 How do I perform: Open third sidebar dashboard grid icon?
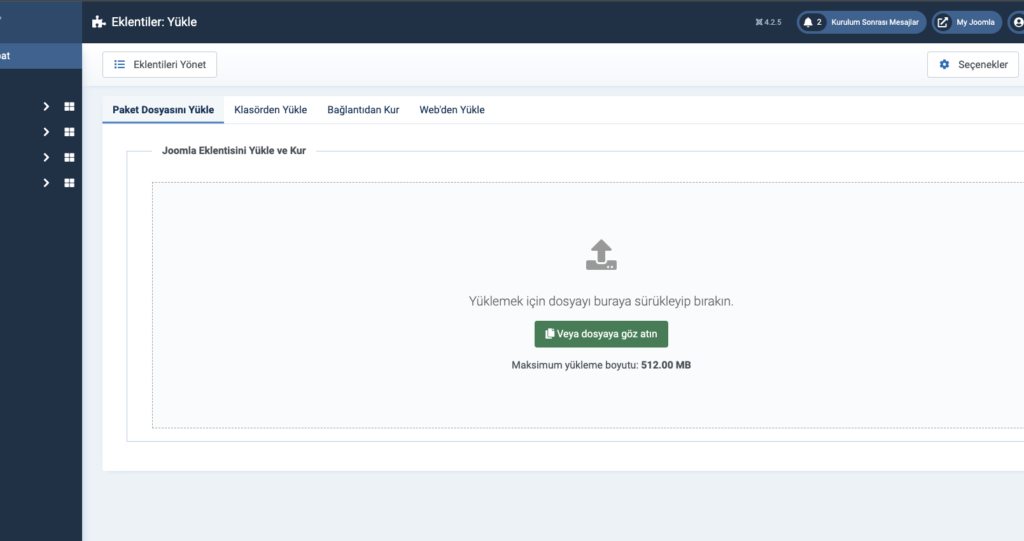pyautogui.click(x=69, y=157)
